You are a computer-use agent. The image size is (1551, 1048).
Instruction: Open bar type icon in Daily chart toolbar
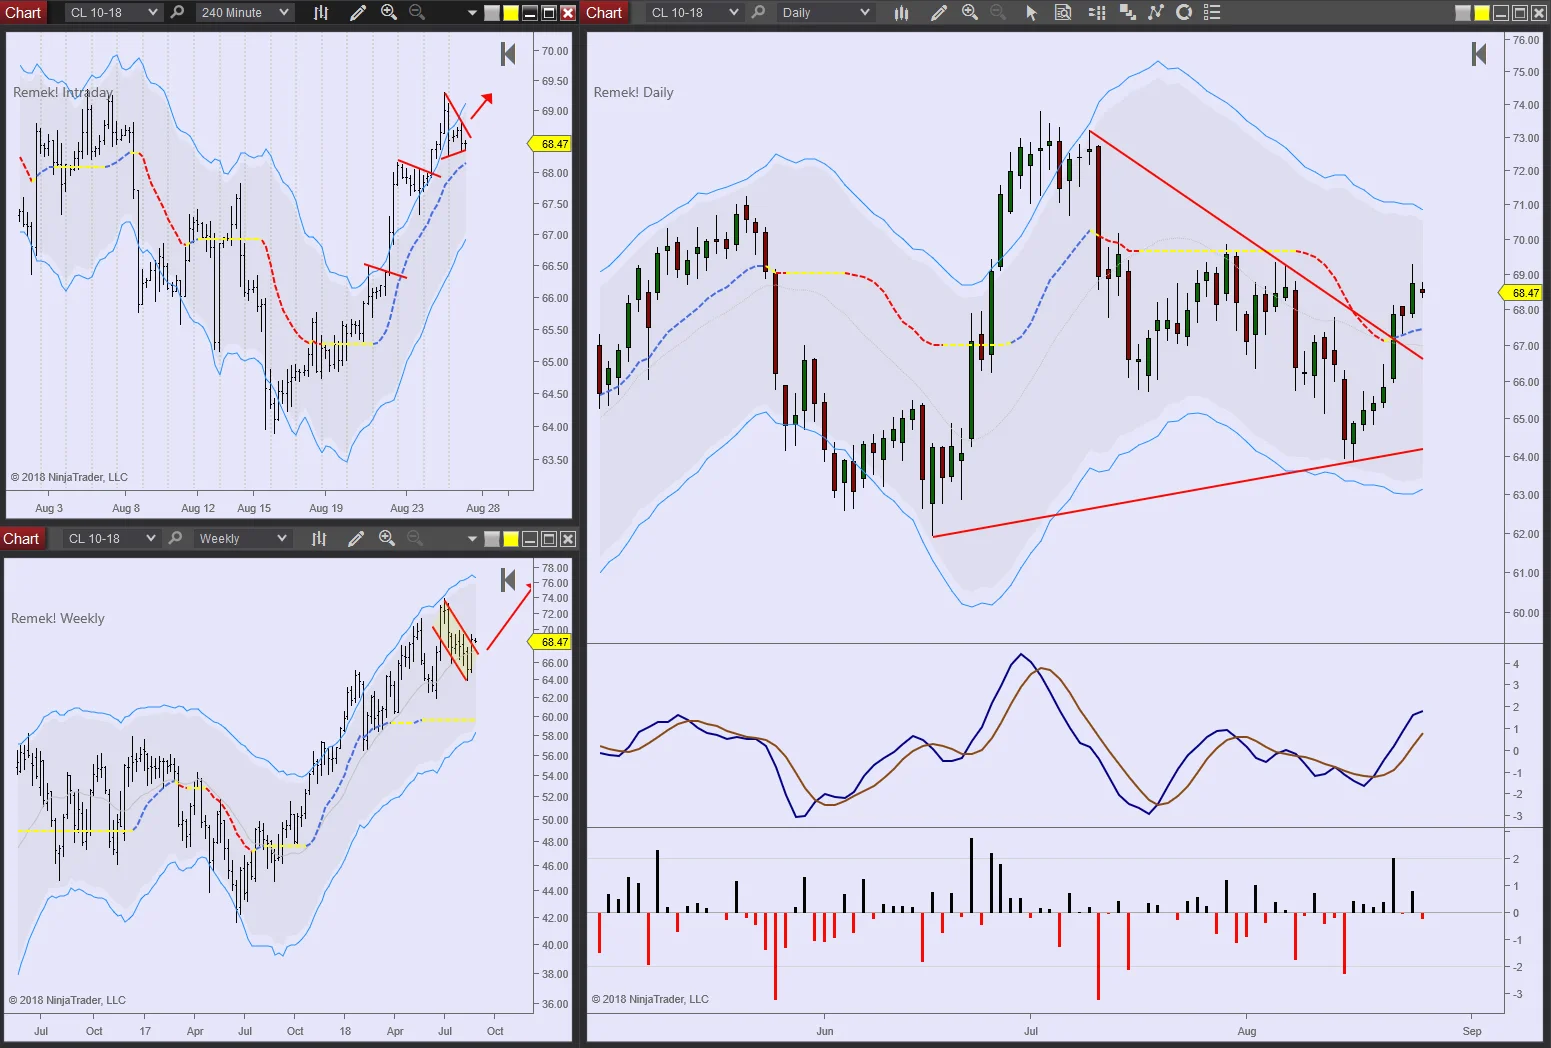tap(902, 13)
